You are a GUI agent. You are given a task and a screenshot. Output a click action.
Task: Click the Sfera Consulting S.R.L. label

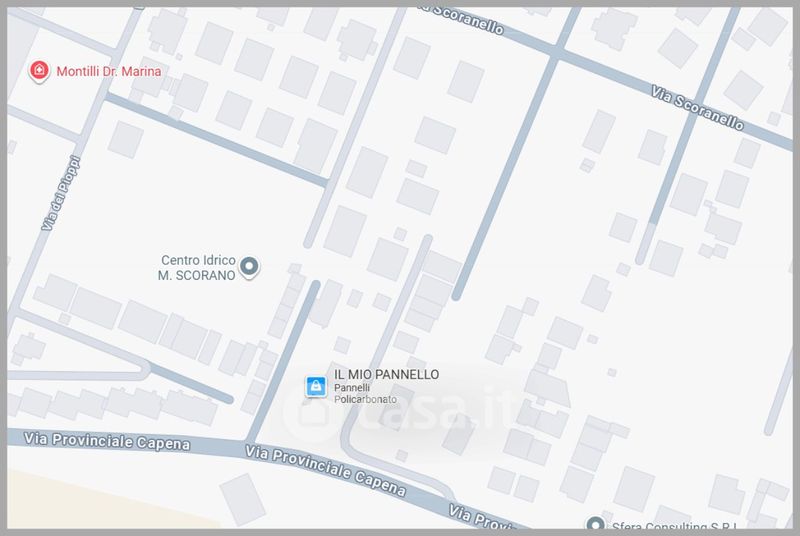point(674,525)
